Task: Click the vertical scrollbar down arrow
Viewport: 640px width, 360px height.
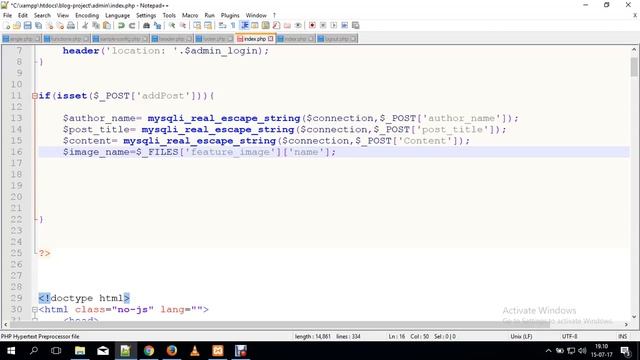Action: [634, 317]
